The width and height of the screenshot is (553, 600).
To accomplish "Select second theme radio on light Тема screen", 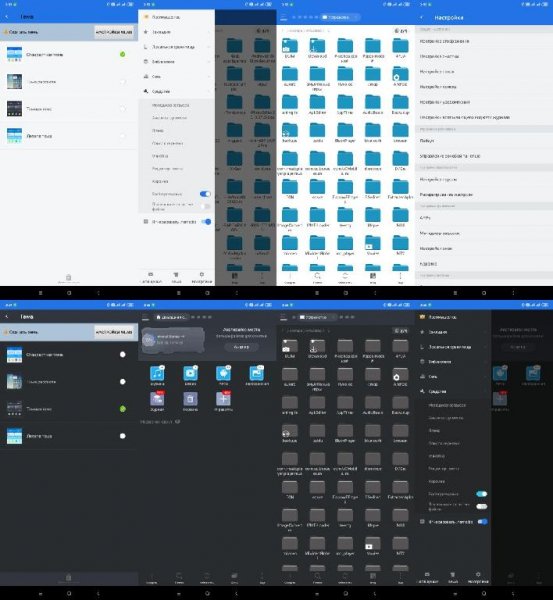I will pyautogui.click(x=122, y=82).
